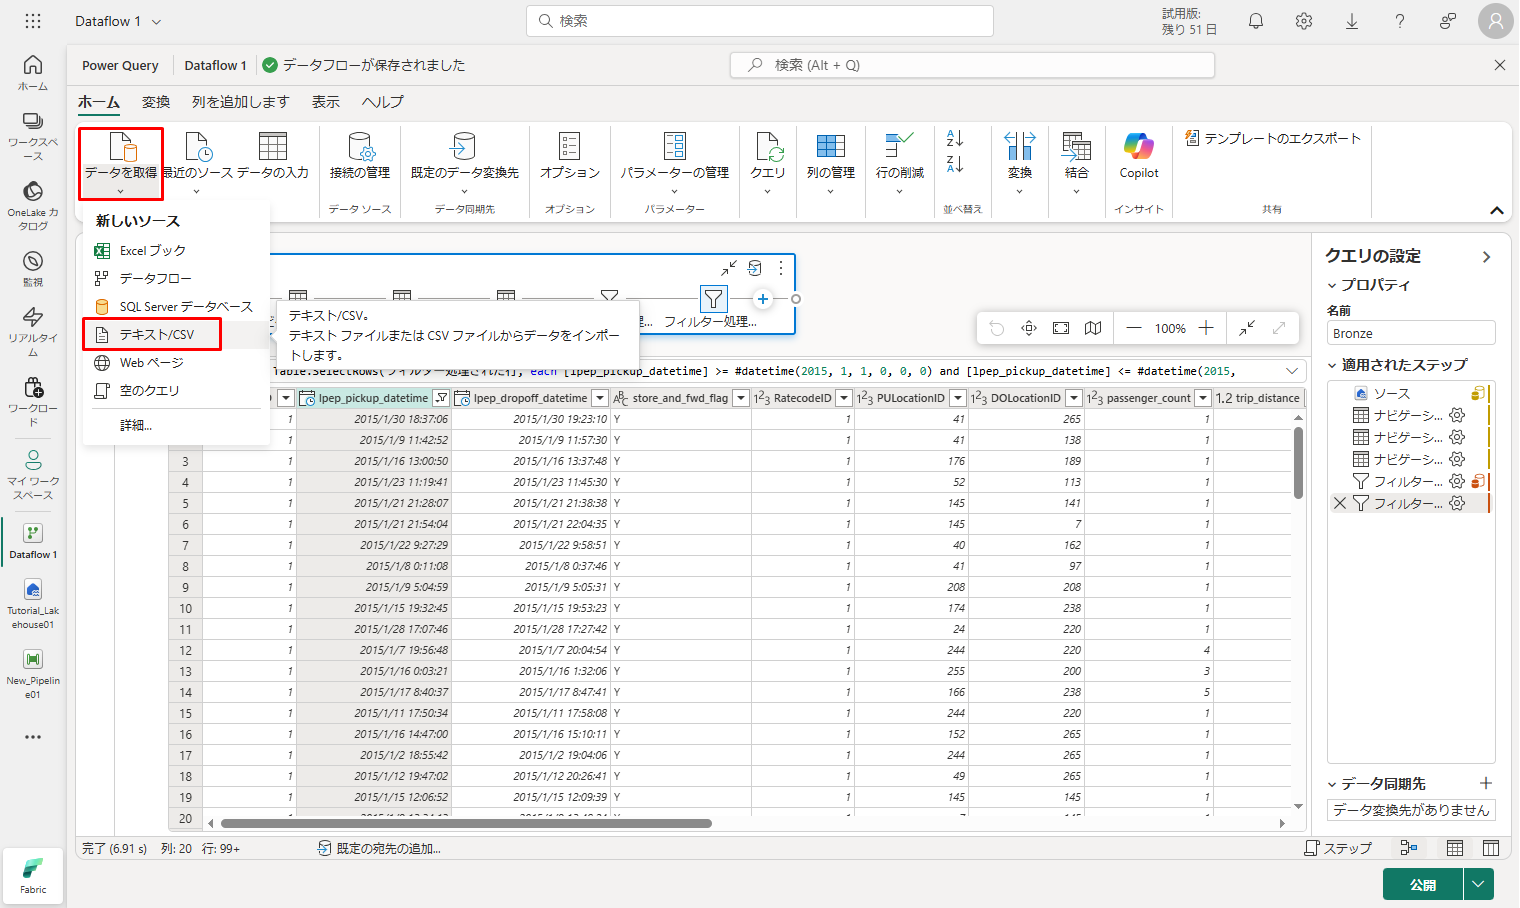
Task: Open Fabric settings gear
Action: click(1304, 21)
